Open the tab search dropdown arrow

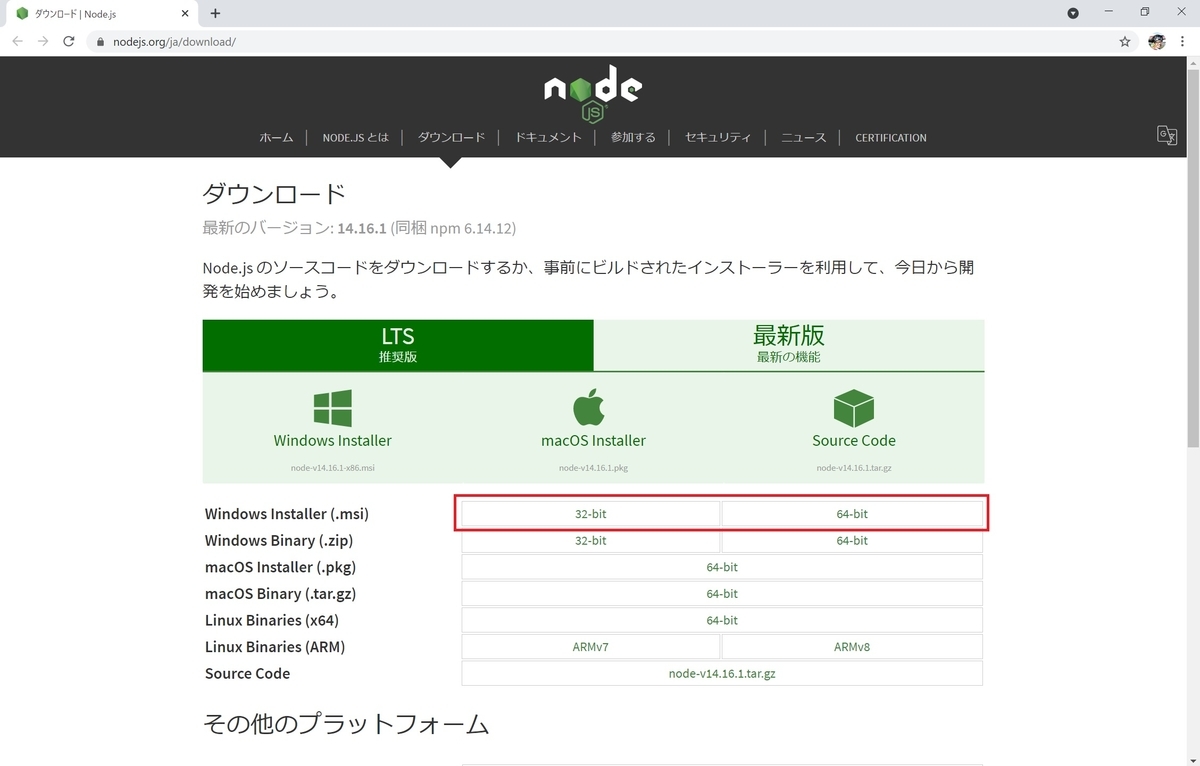click(x=1073, y=13)
